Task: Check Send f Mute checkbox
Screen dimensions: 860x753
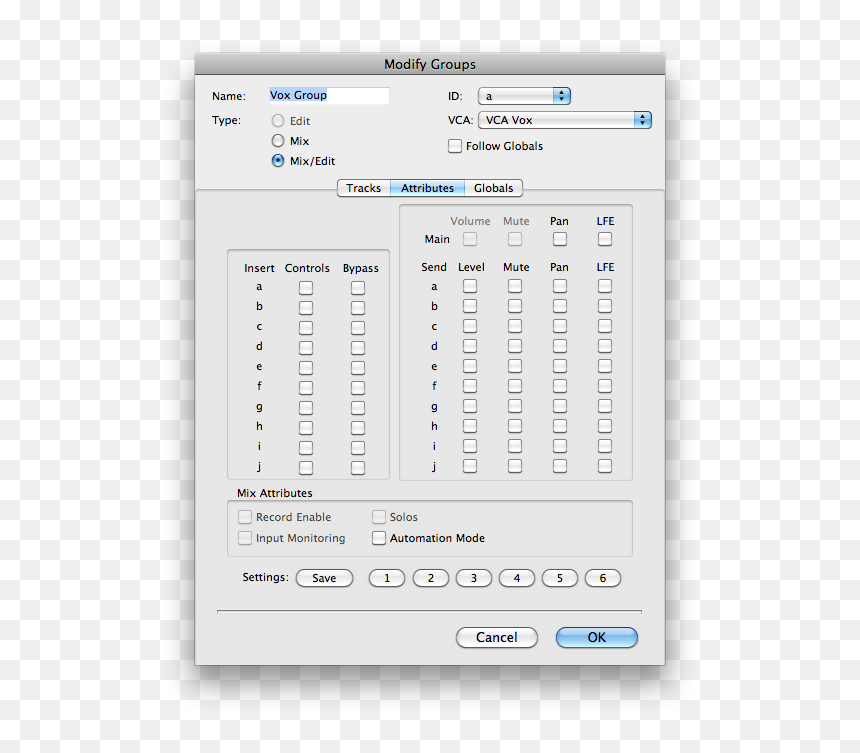Action: pos(514,386)
